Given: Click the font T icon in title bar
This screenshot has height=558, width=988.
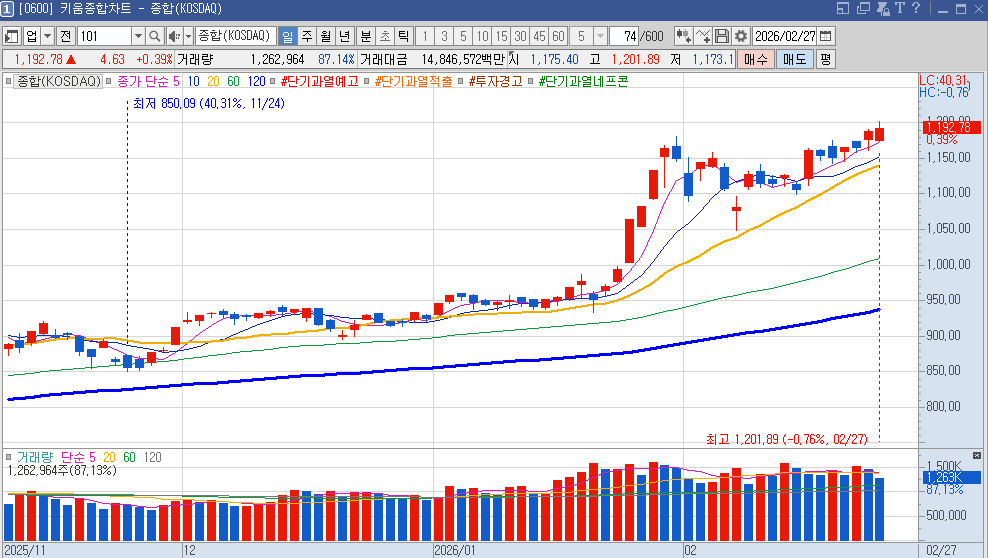Looking at the screenshot, I should coord(900,9).
